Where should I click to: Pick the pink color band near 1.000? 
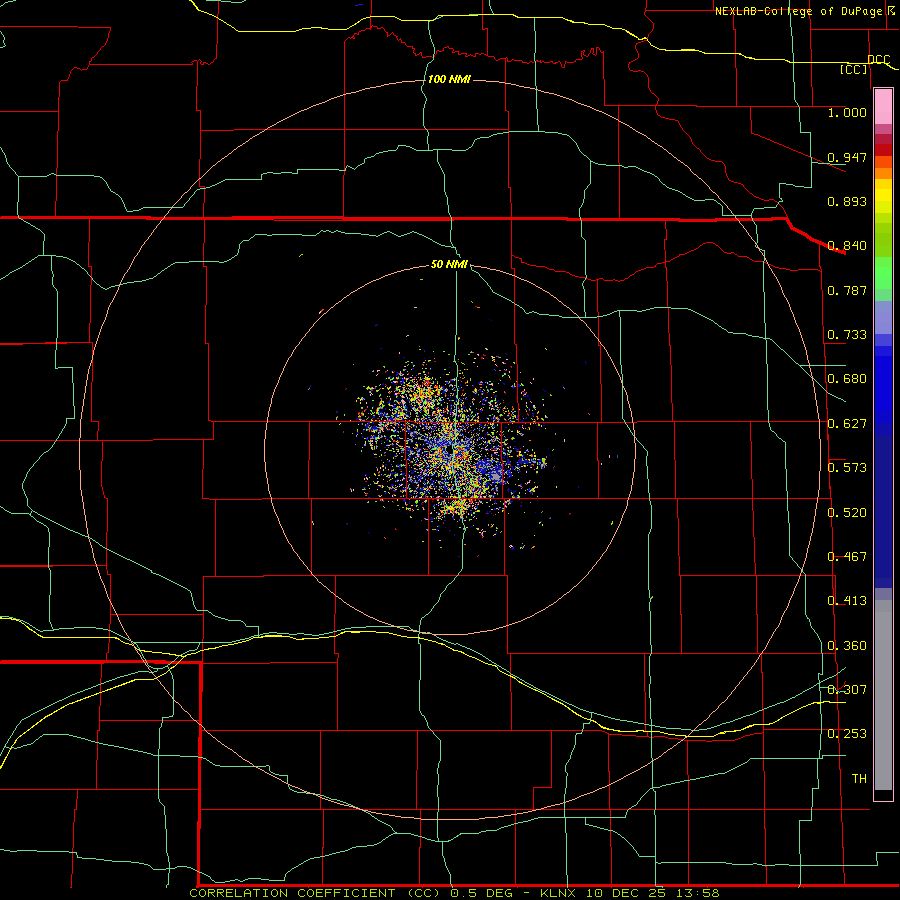pyautogui.click(x=883, y=107)
